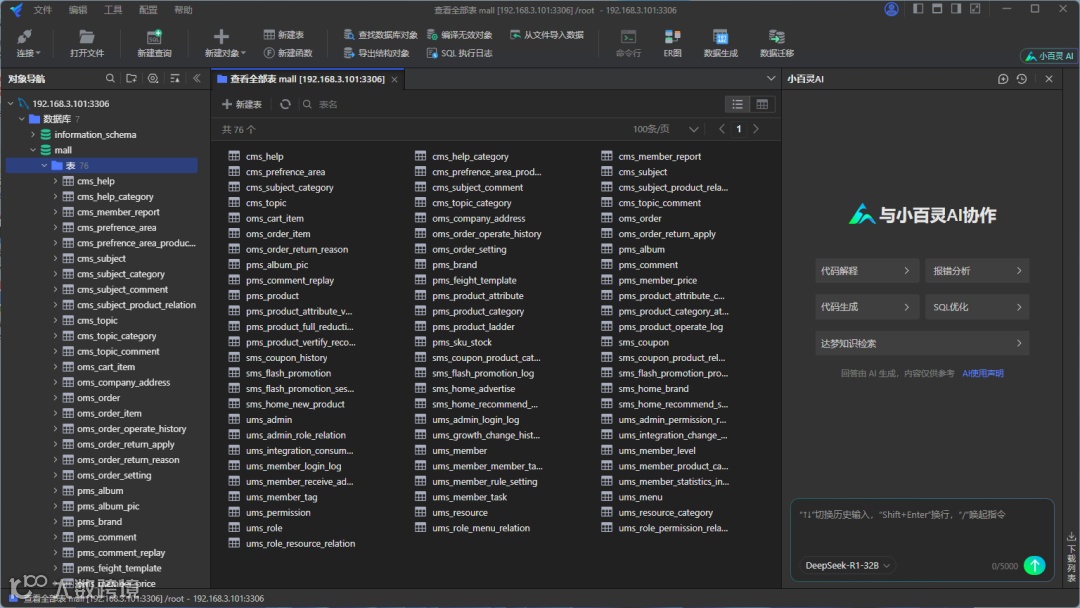Open the 连接 connection tool
The width and height of the screenshot is (1080, 608).
pyautogui.click(x=28, y=43)
